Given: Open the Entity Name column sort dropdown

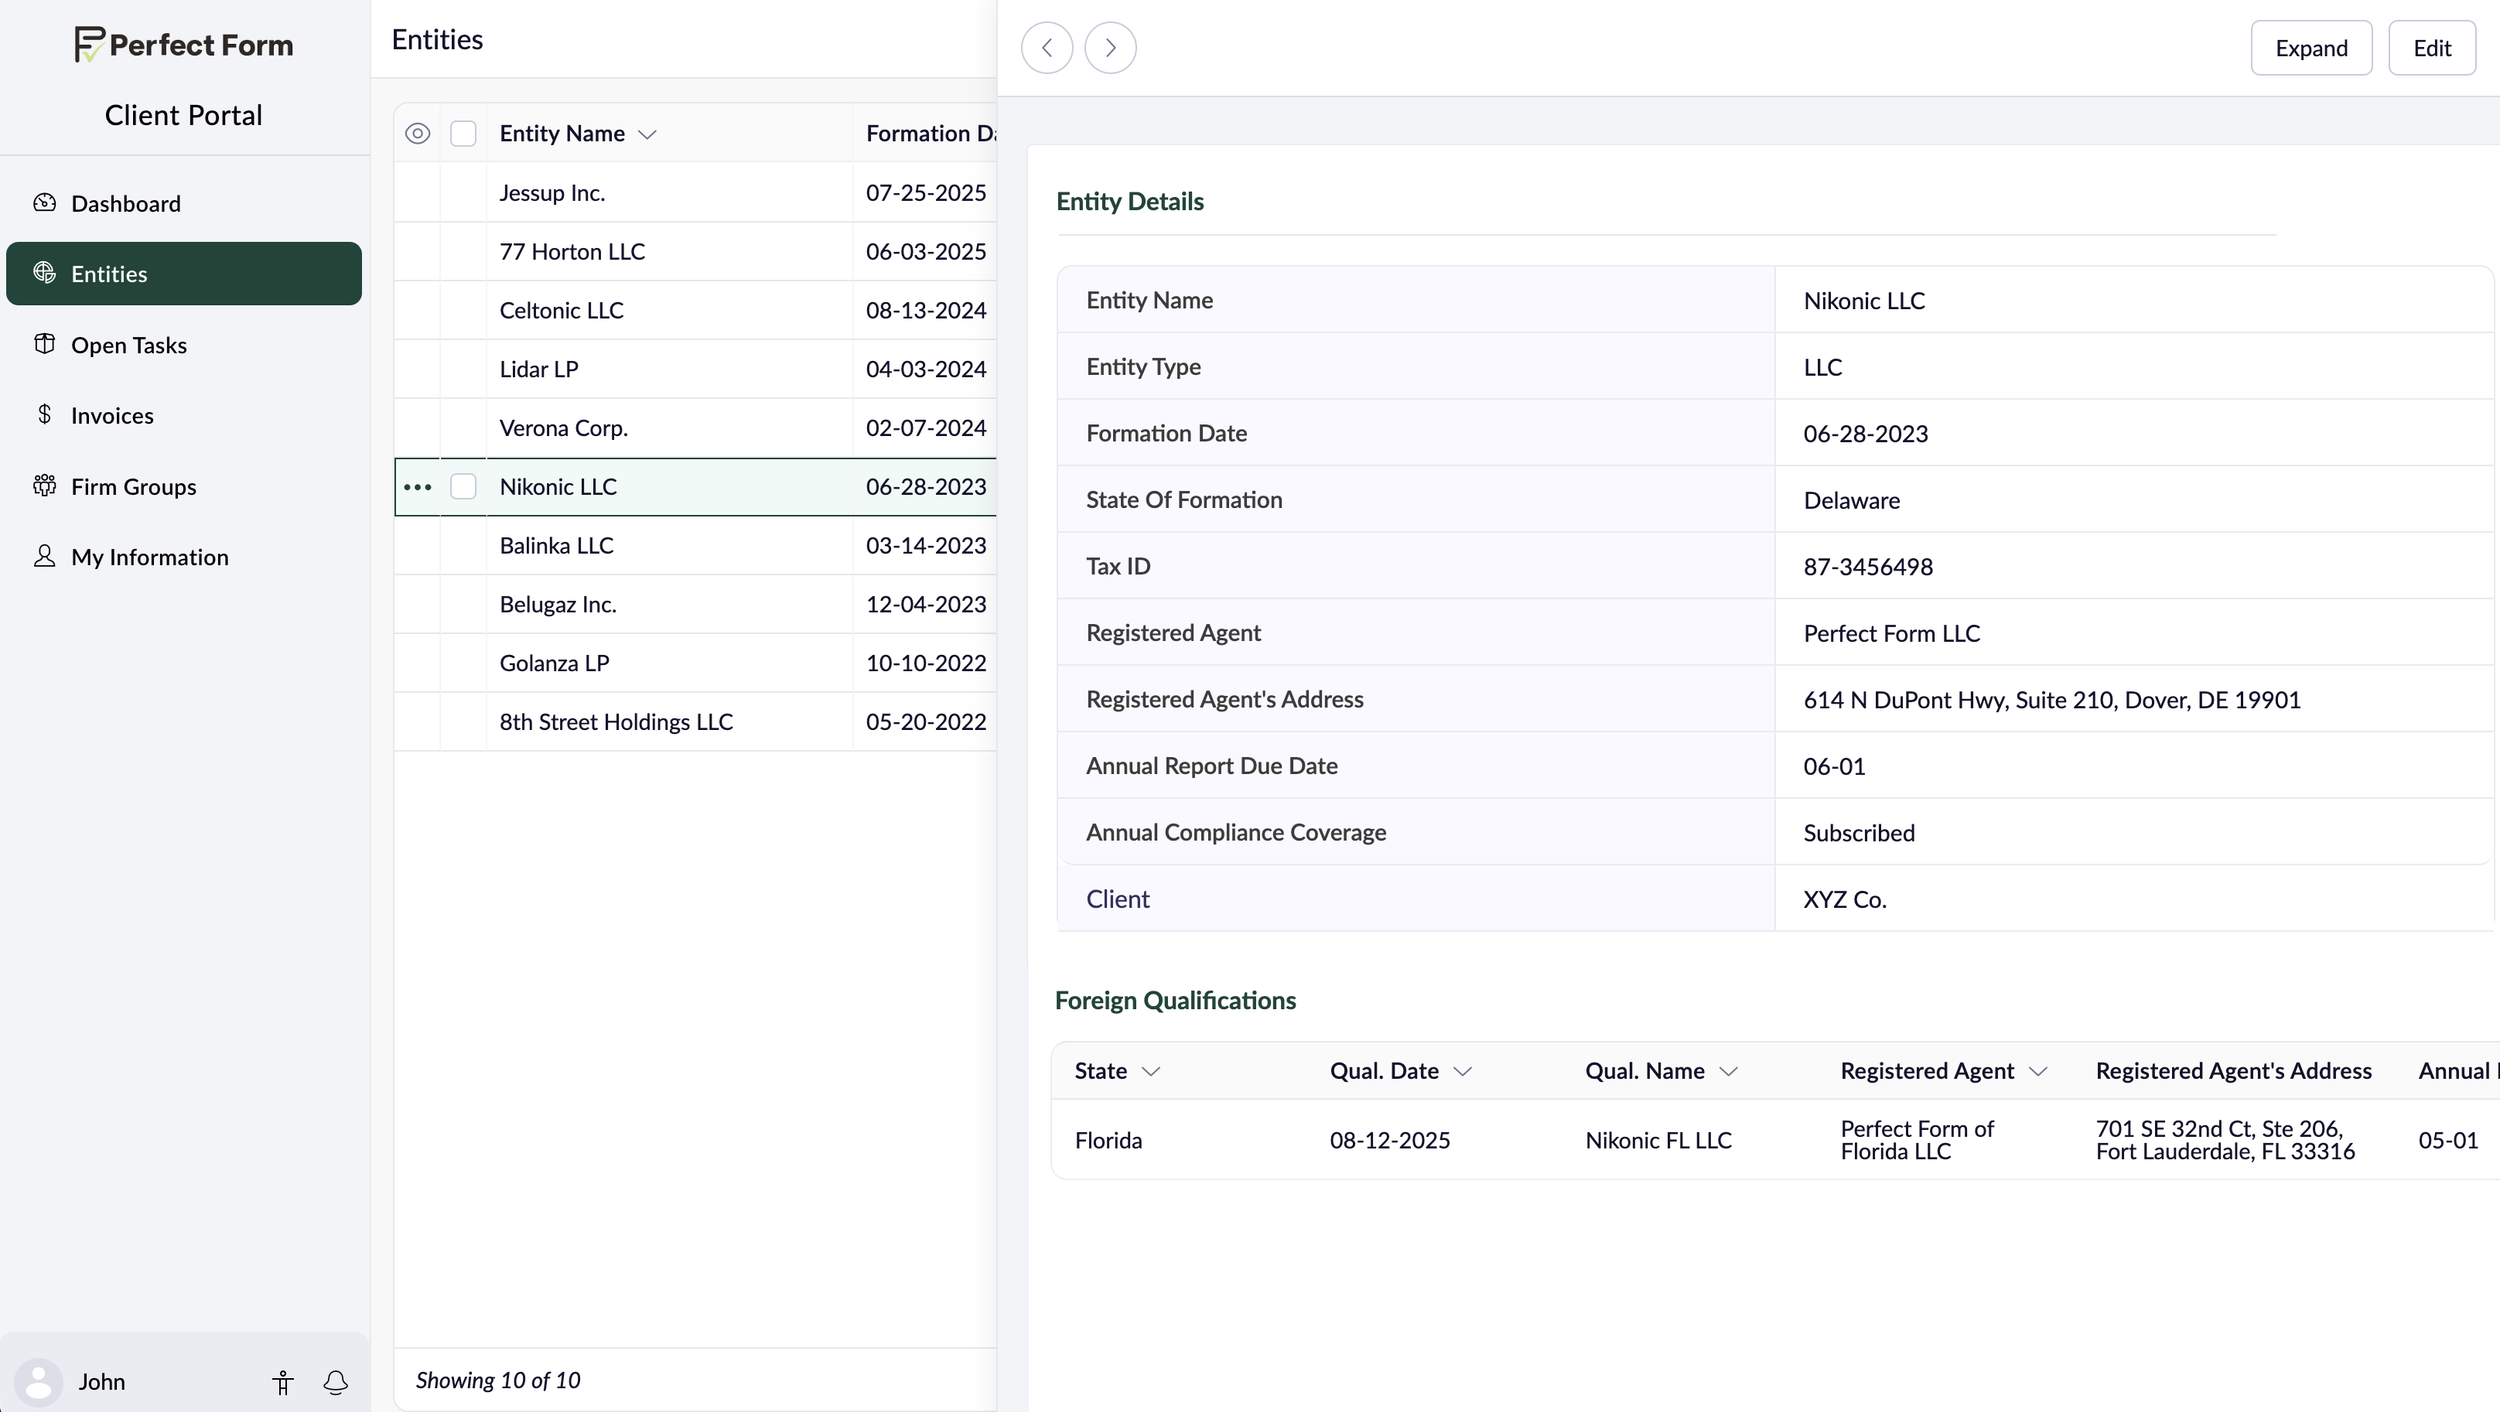Looking at the screenshot, I should pyautogui.click(x=647, y=134).
